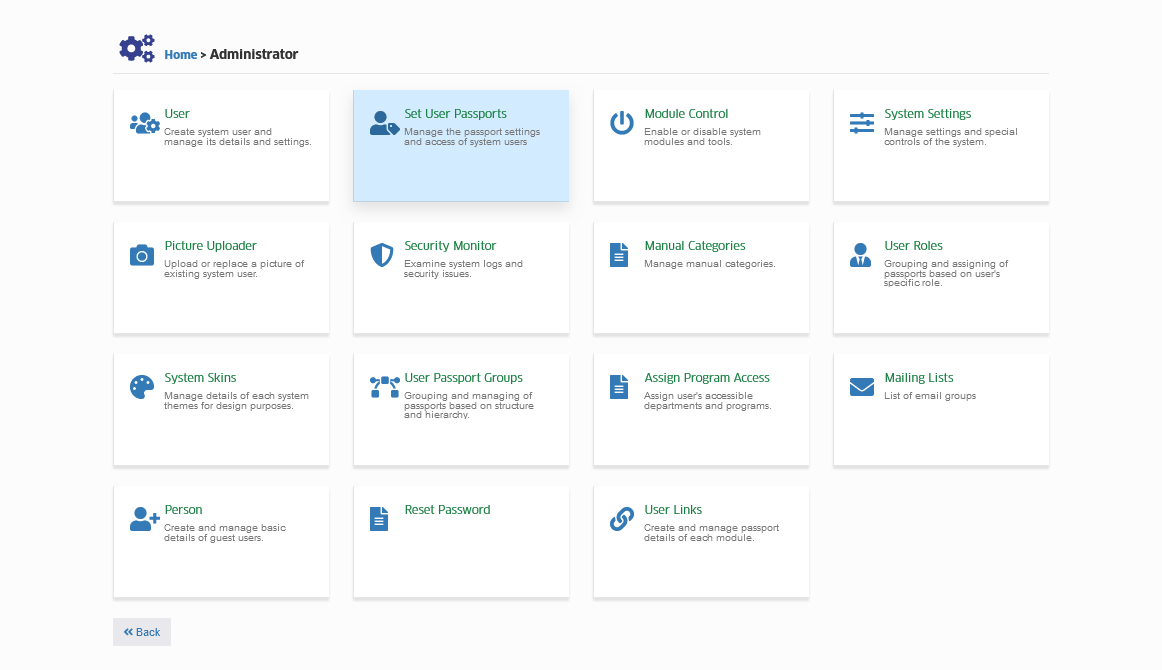Click 'Manage the passport settings' description
Viewport: 1162px width, 670px height.
[x=472, y=137]
